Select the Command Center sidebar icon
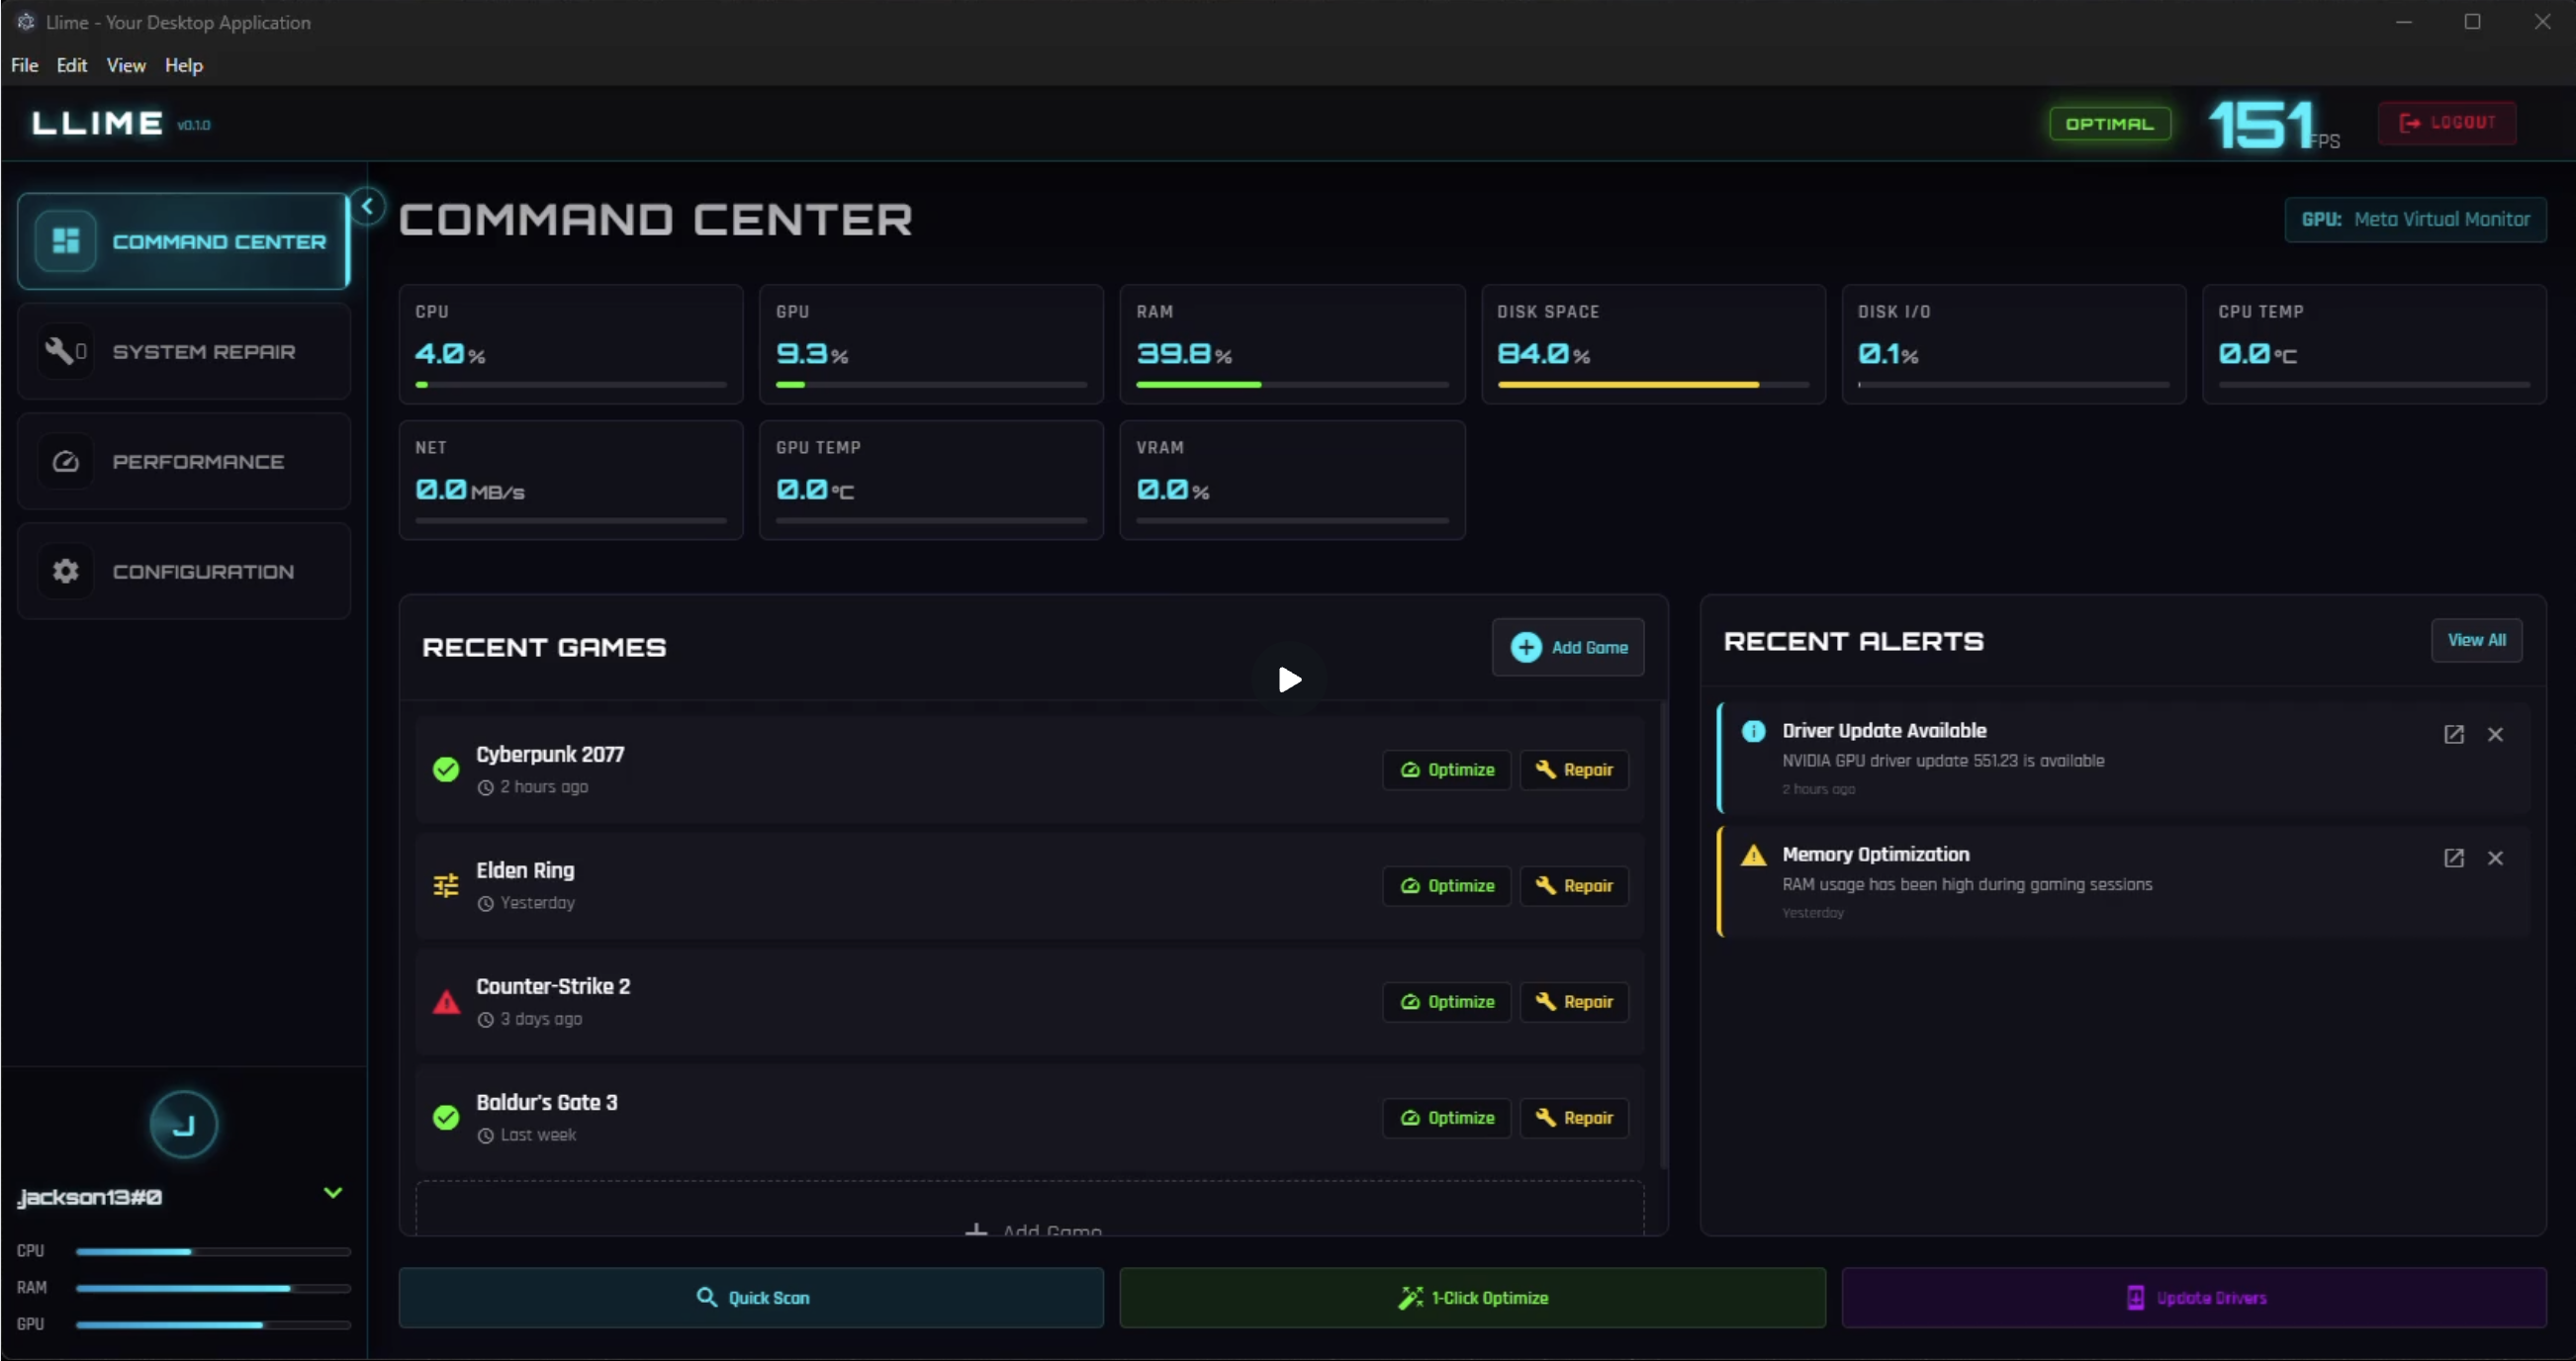Viewport: 2576px width, 1361px height. tap(65, 241)
